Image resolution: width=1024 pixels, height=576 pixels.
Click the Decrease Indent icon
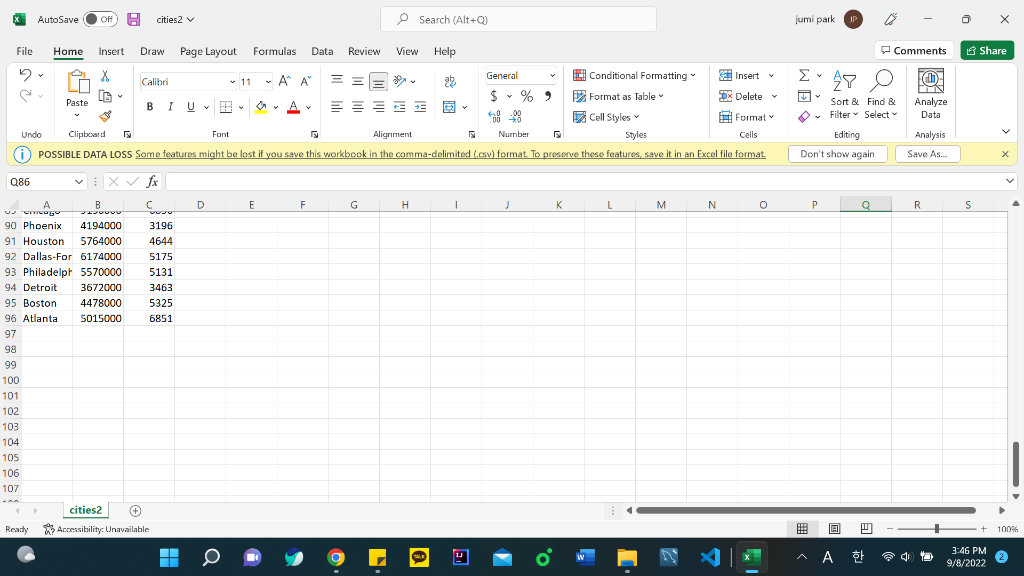399,106
